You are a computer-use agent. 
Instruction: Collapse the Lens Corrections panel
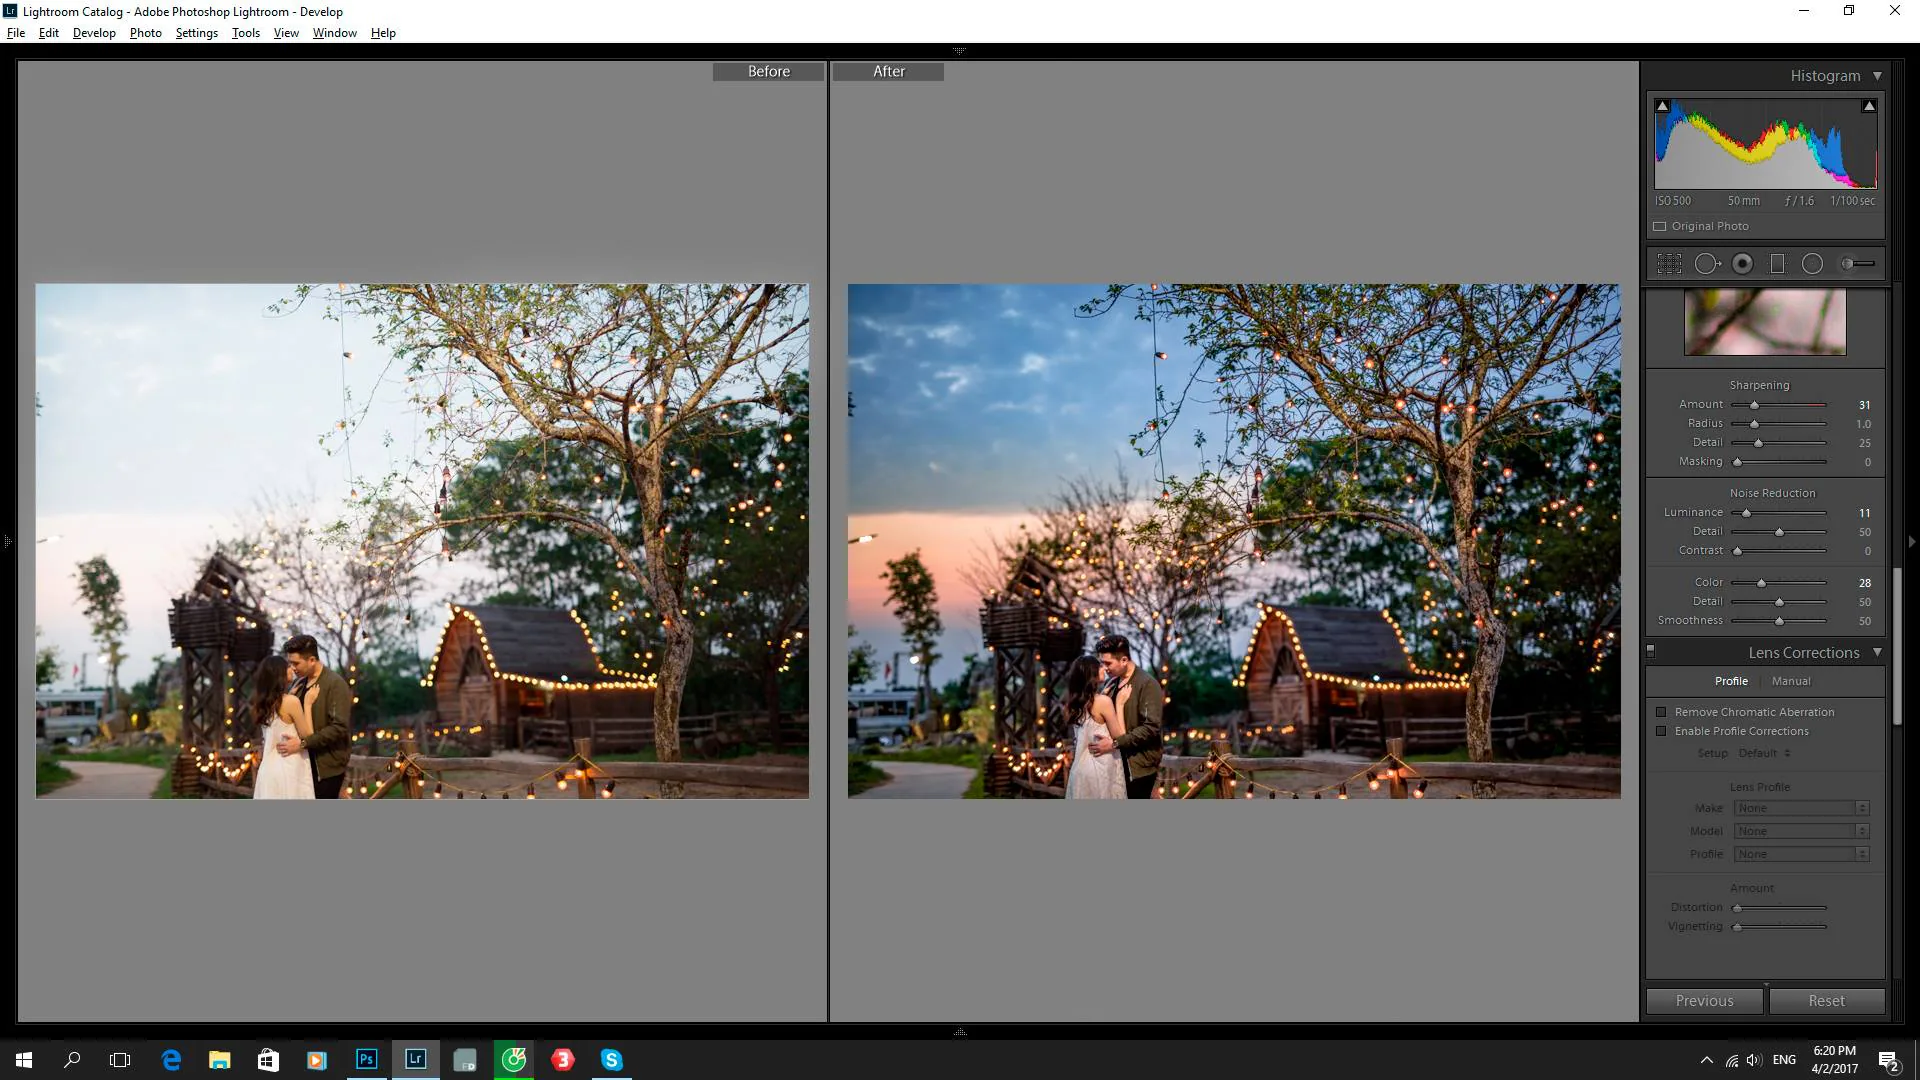click(1877, 652)
